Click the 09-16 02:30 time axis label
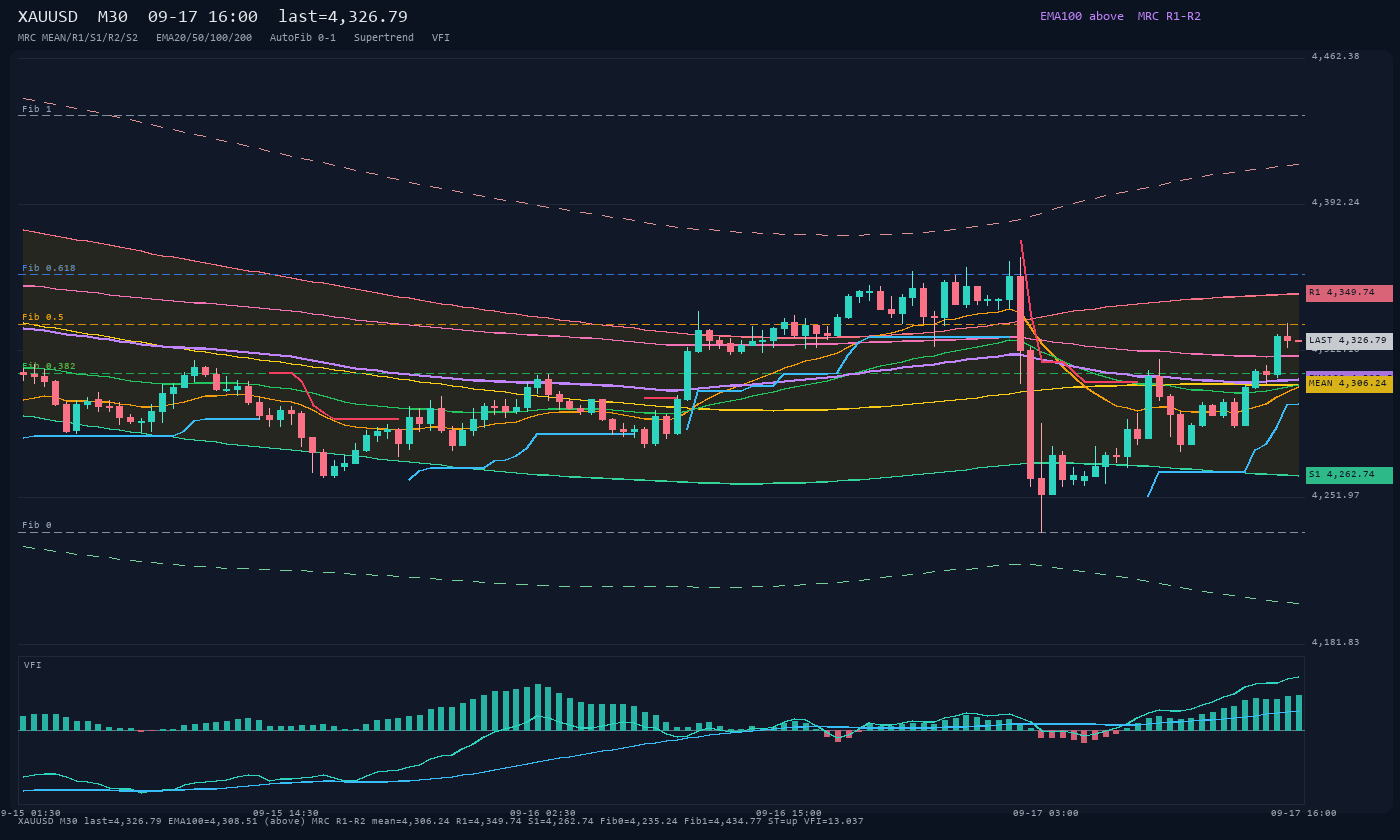The height and width of the screenshot is (840, 1400). pos(543,813)
